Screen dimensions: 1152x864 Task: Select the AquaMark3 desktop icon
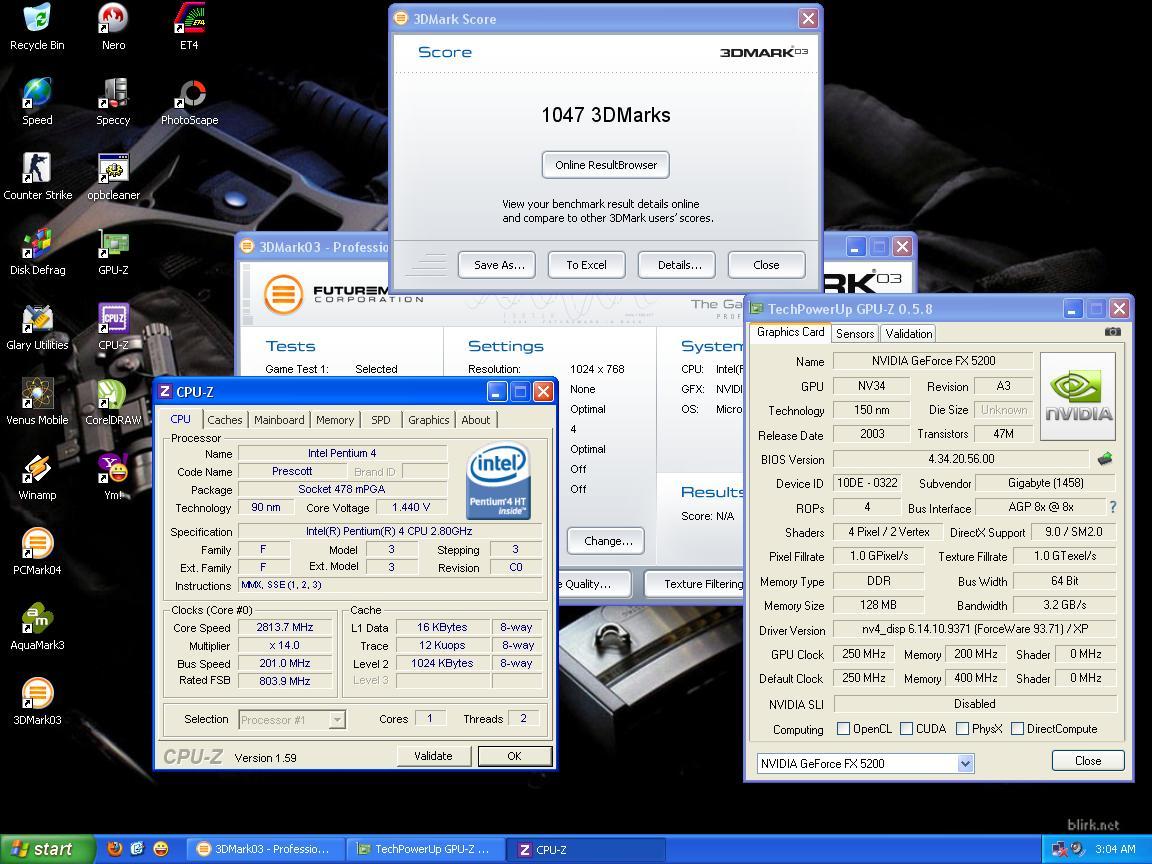(37, 627)
